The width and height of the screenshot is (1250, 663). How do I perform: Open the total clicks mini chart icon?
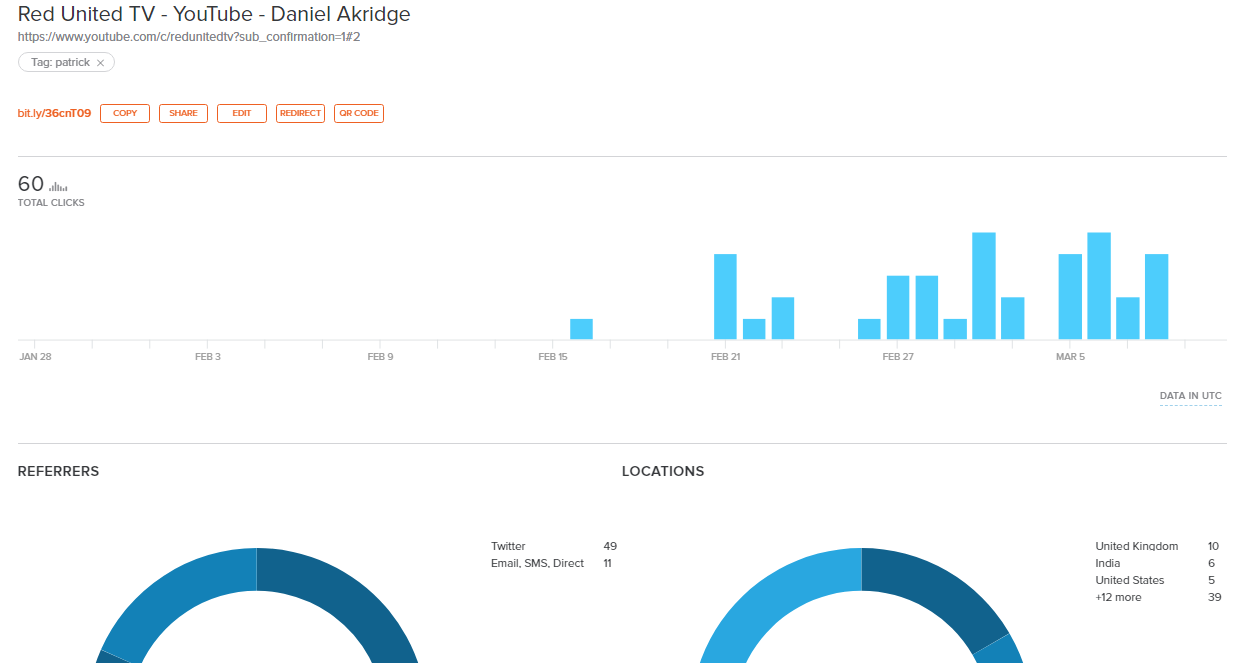point(58,186)
